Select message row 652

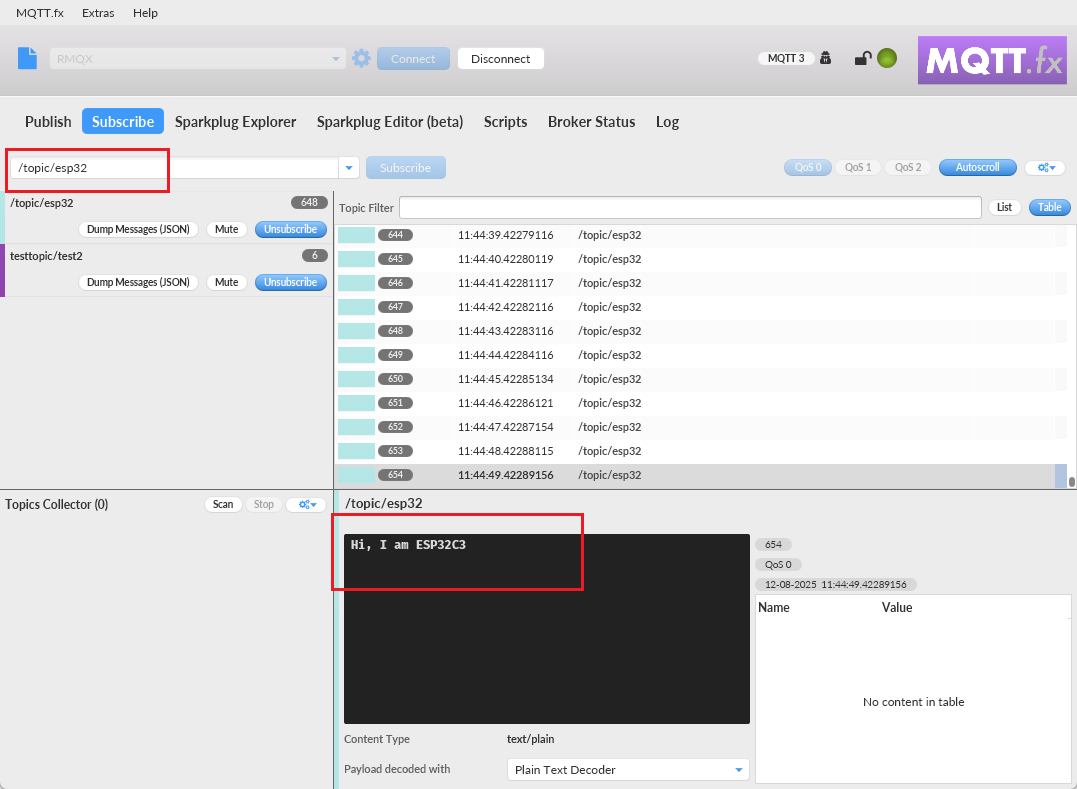701,427
